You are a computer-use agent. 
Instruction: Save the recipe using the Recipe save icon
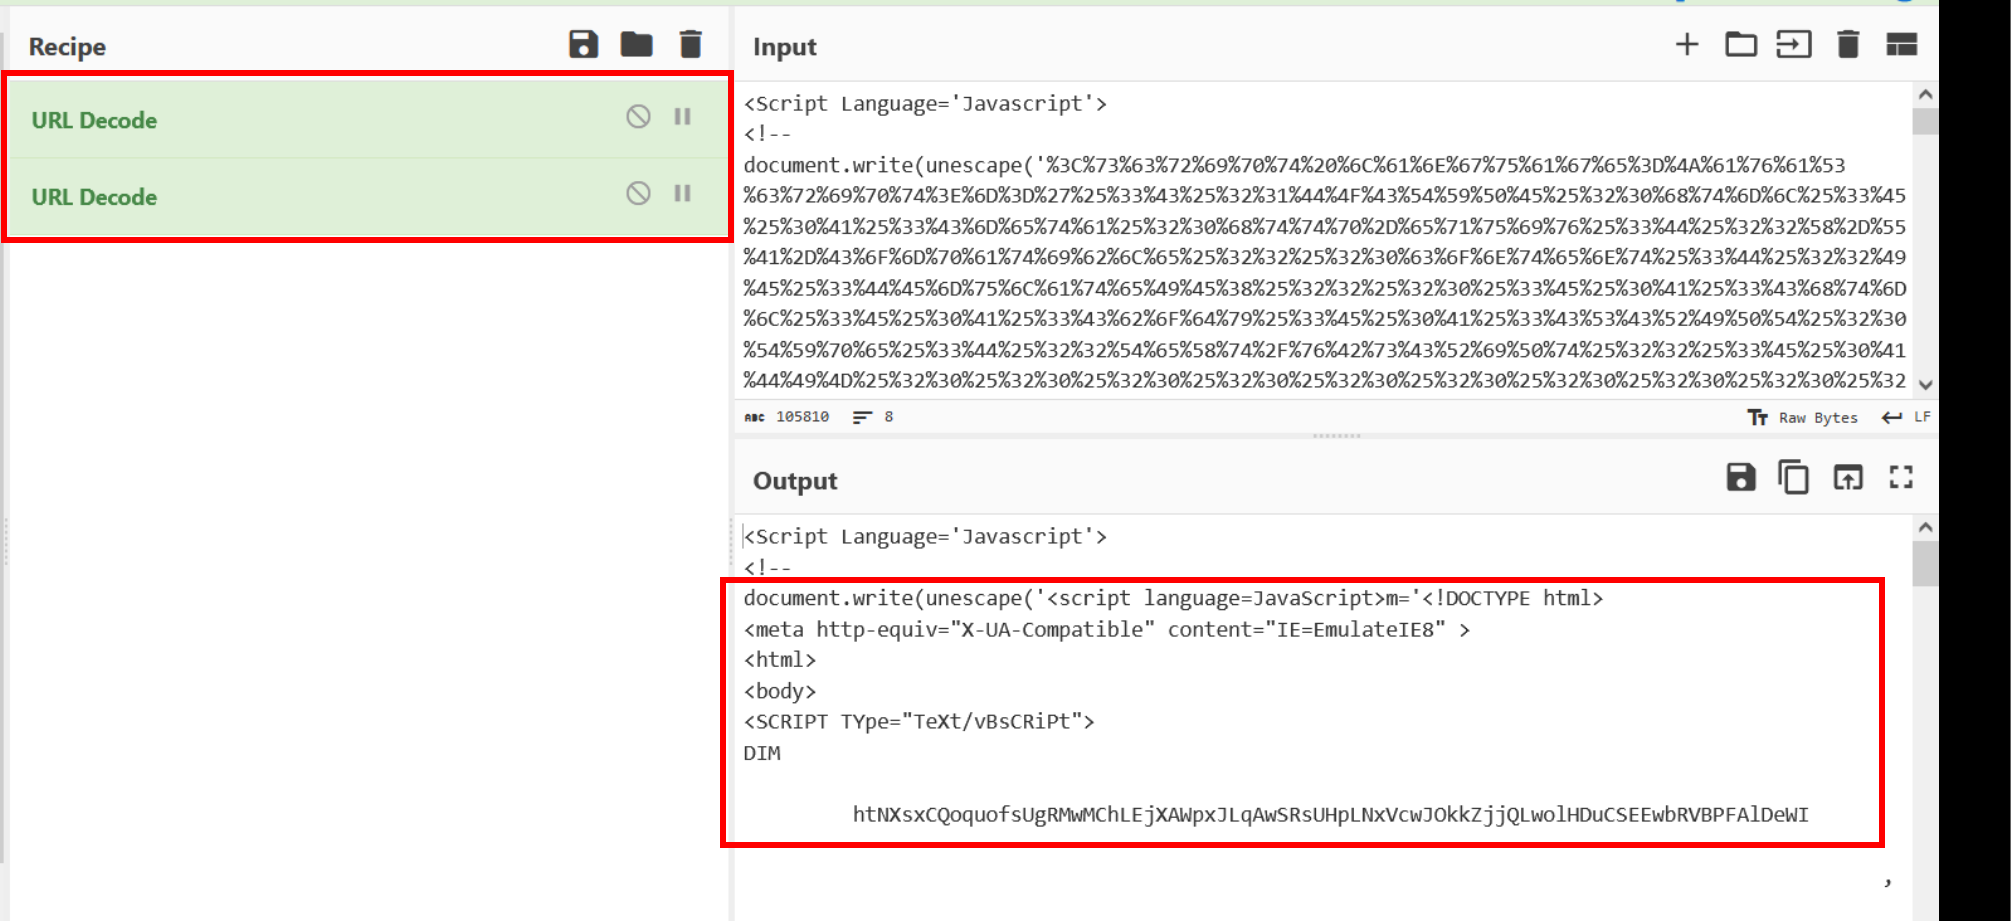pos(583,45)
